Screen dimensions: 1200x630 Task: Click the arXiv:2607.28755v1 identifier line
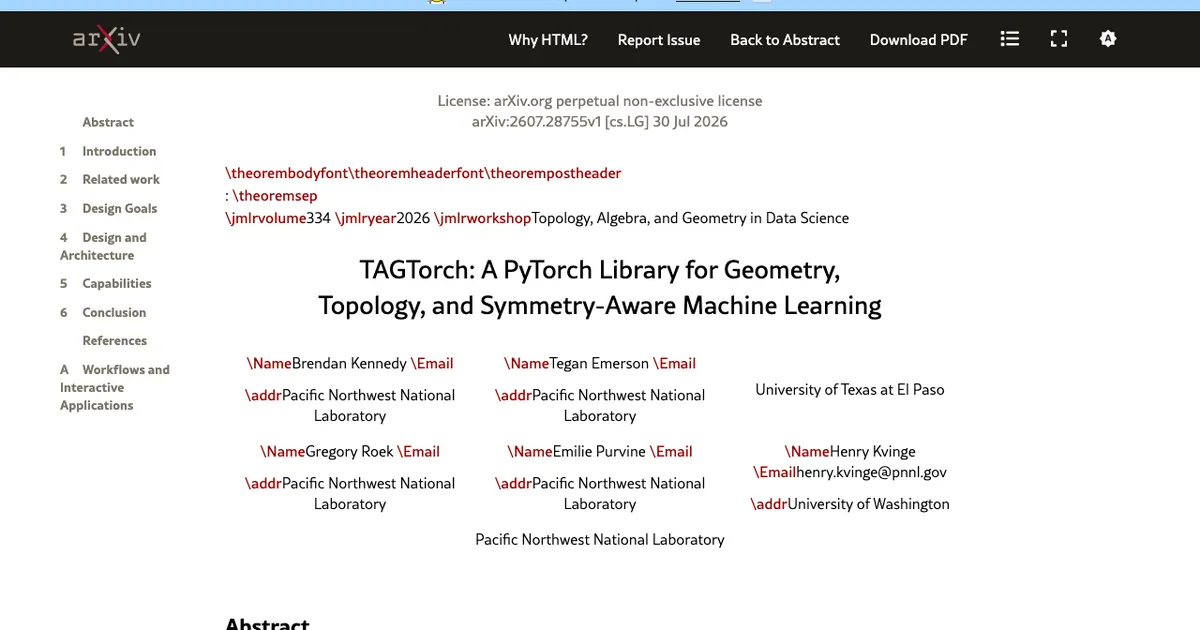[x=600, y=122]
